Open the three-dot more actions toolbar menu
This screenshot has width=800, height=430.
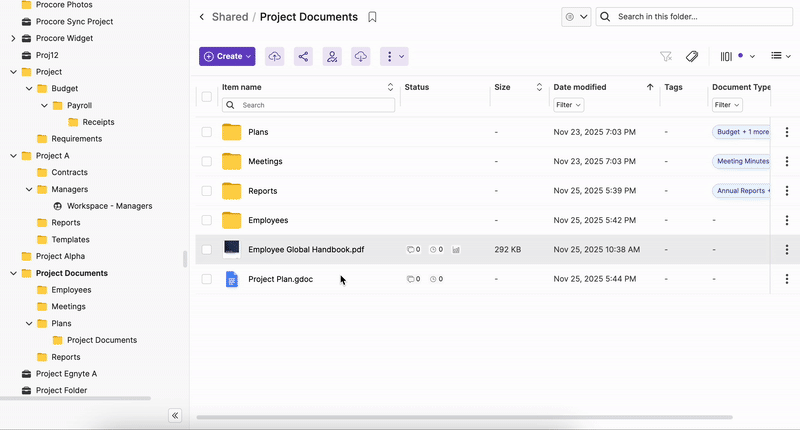(394, 56)
